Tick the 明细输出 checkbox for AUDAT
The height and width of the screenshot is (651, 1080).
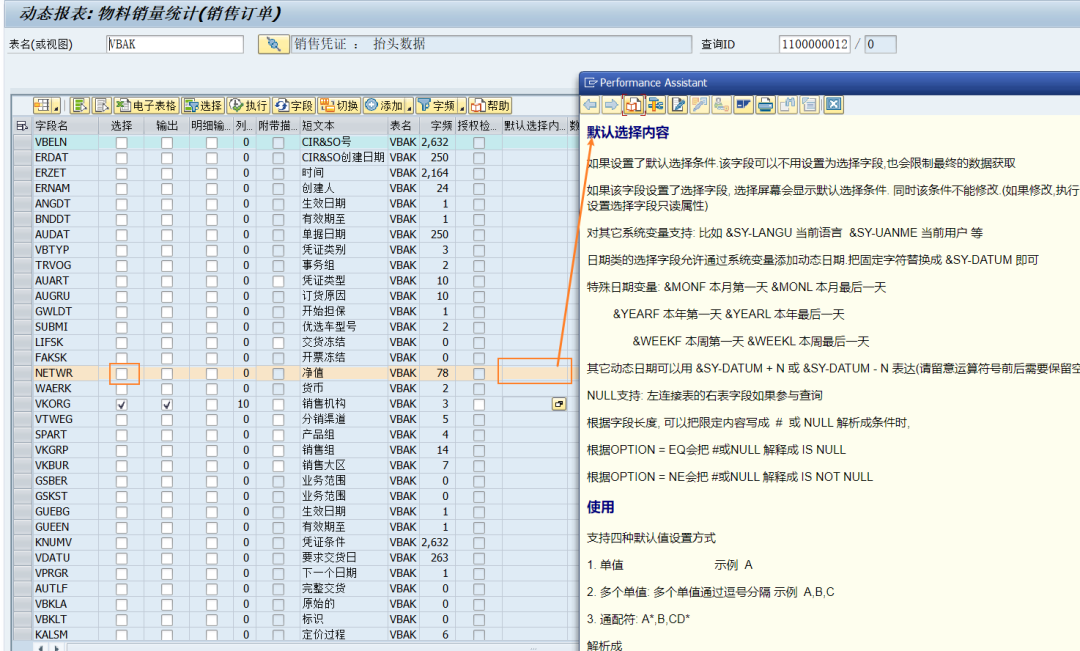click(x=211, y=235)
